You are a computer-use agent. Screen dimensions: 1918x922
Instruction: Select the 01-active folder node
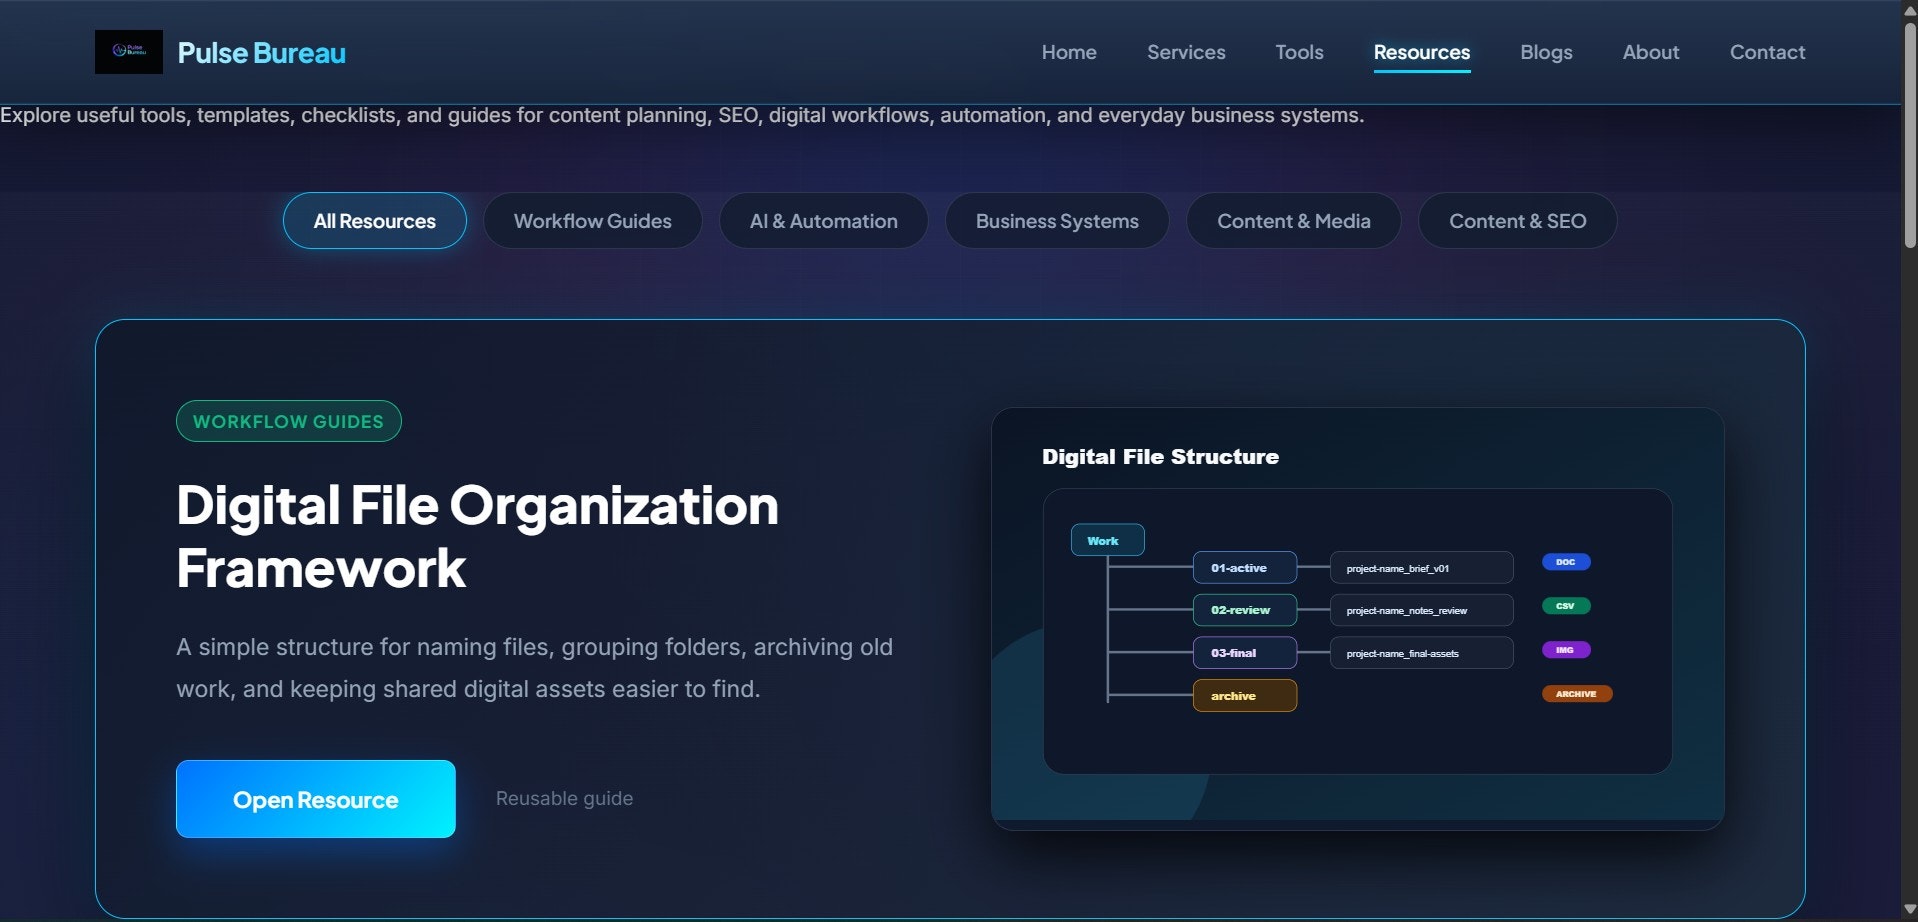(1245, 567)
